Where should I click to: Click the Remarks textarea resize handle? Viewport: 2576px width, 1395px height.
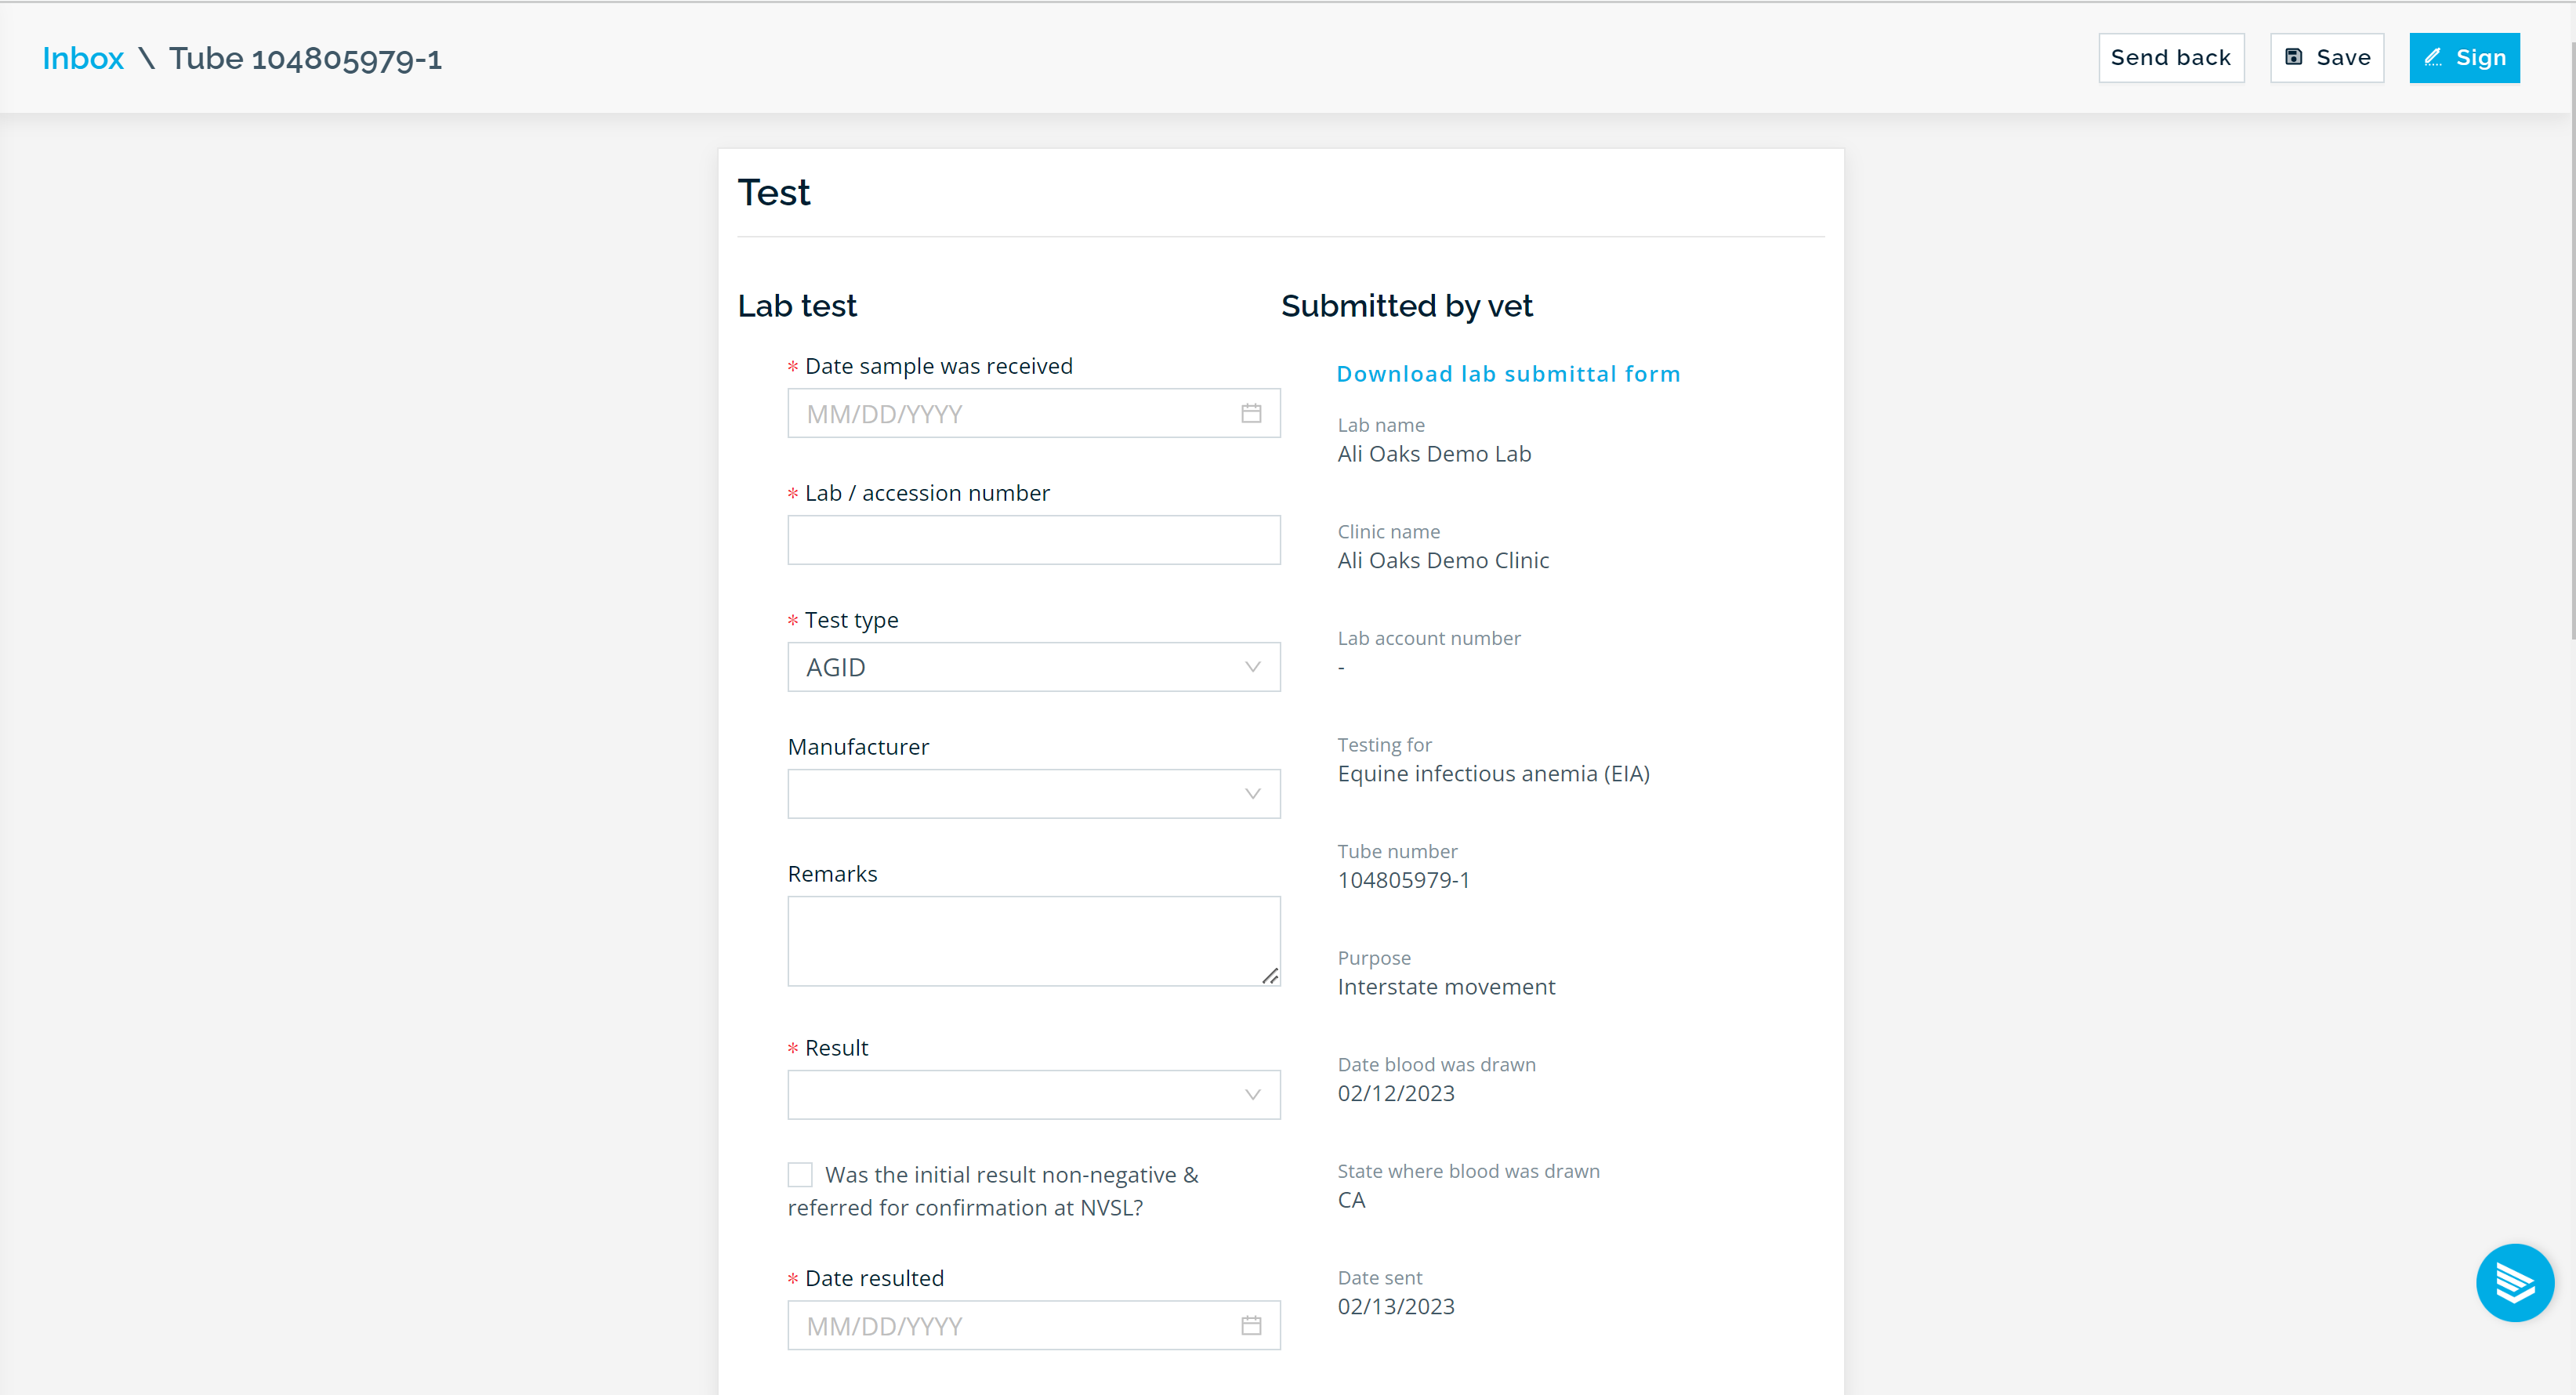coord(1269,975)
